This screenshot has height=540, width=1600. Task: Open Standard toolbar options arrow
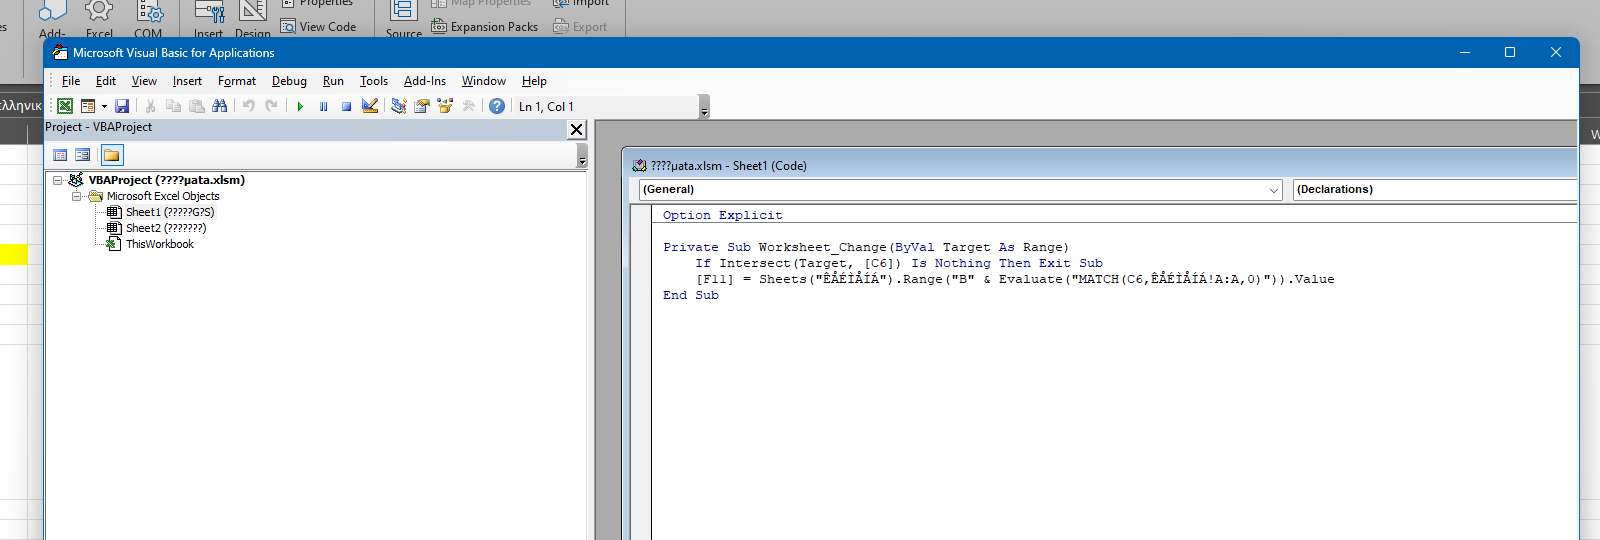[704, 107]
